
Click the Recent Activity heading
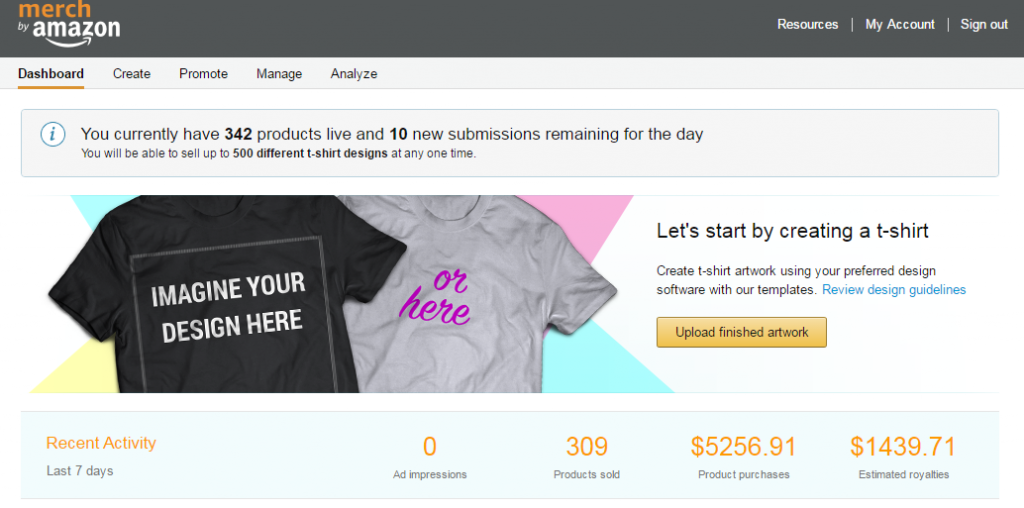point(101,443)
